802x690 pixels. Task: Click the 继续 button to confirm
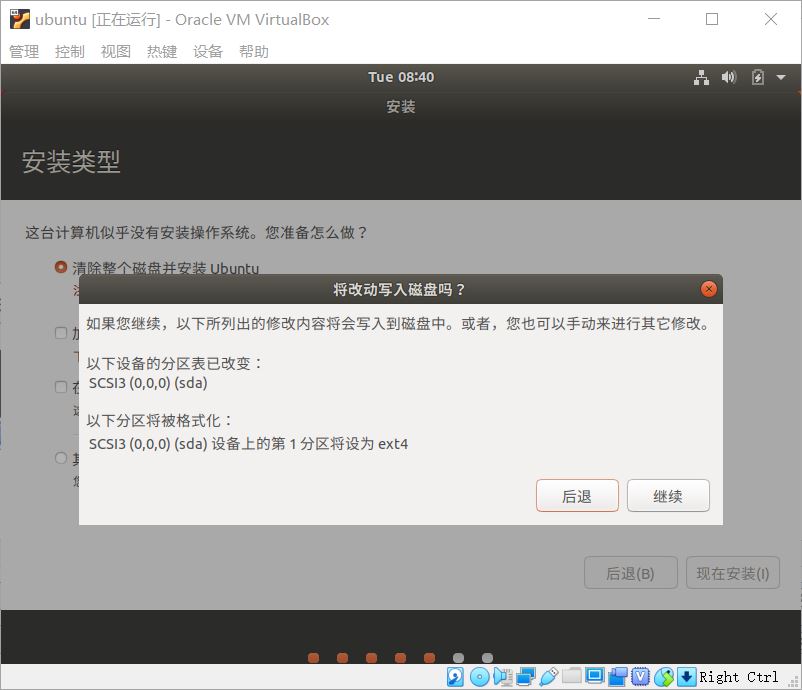(x=668, y=496)
